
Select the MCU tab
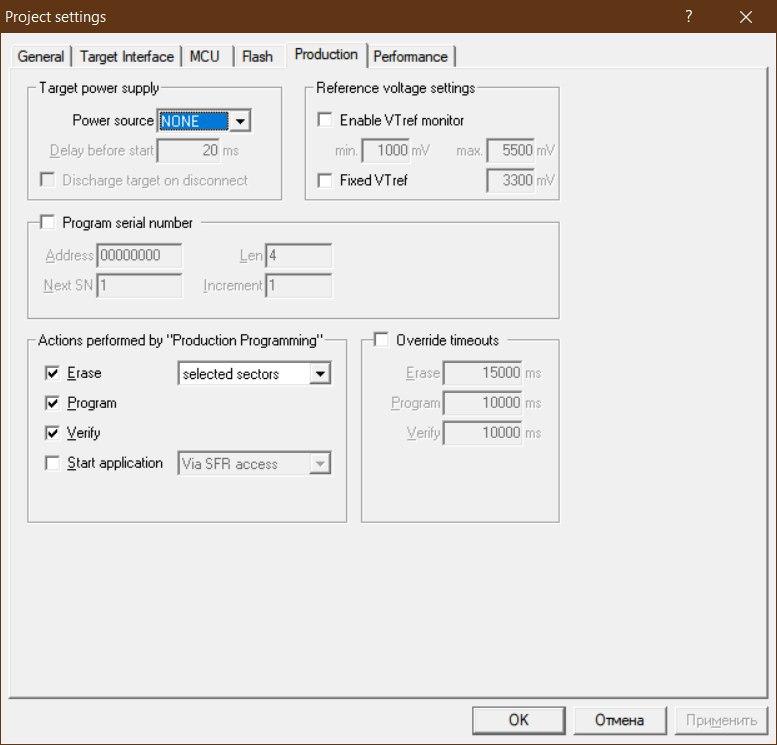205,56
